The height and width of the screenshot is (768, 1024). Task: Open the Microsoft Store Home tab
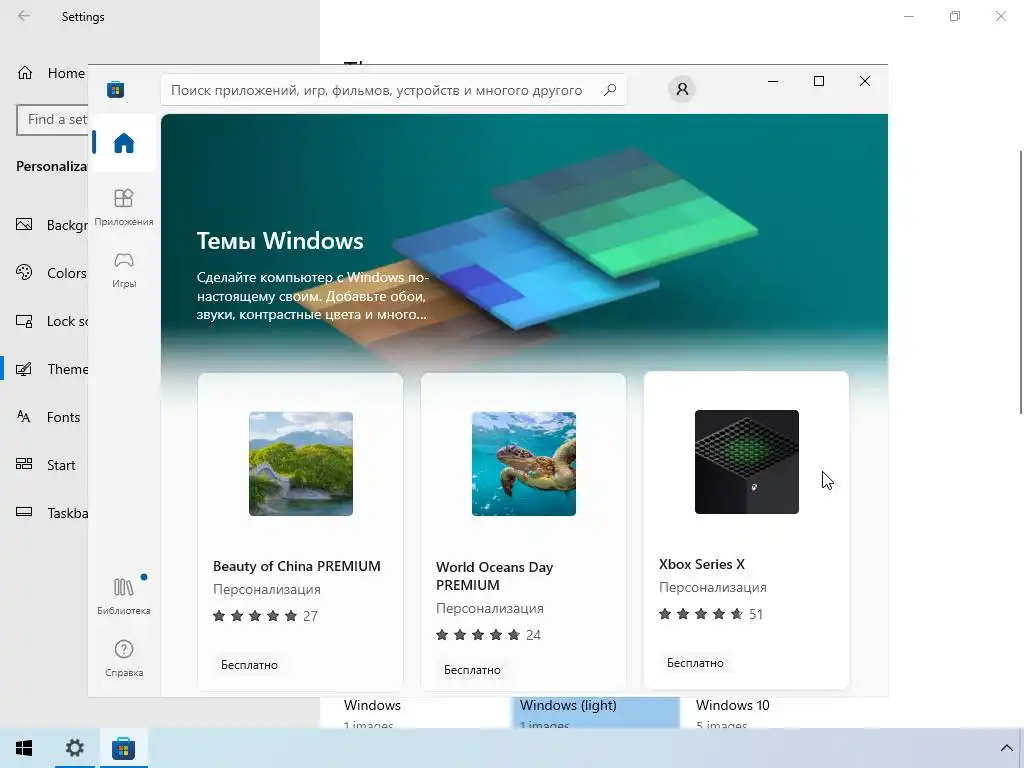(x=123, y=142)
